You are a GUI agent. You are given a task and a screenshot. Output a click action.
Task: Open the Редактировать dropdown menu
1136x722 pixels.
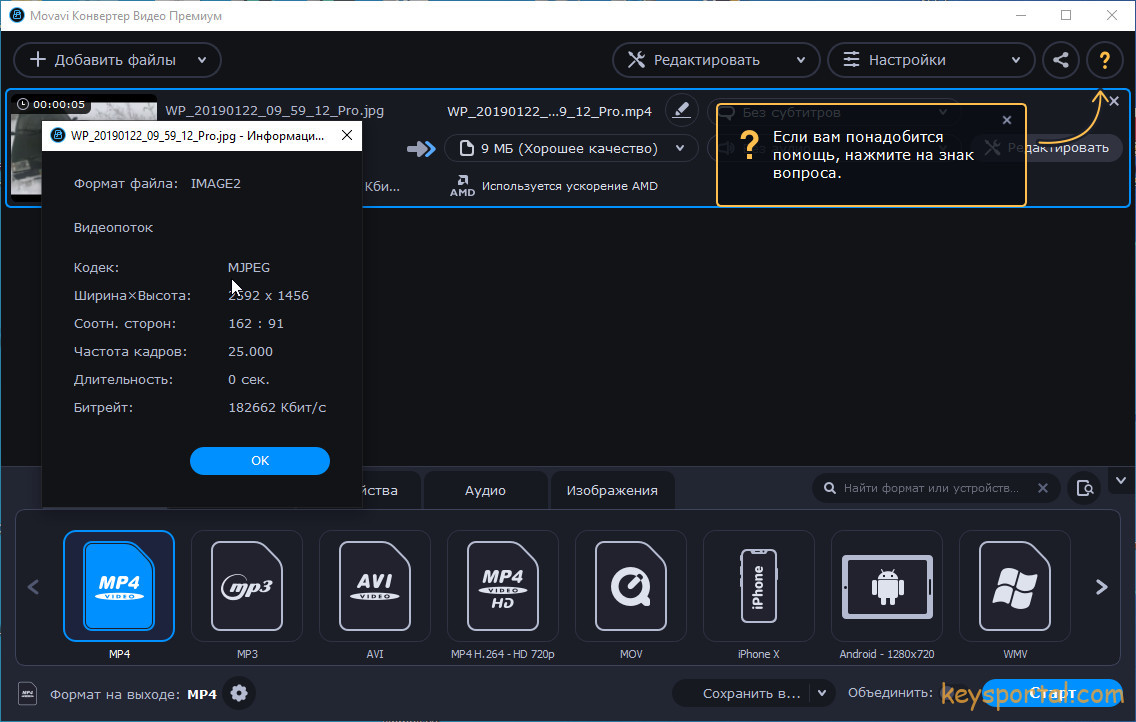pyautogui.click(x=800, y=60)
